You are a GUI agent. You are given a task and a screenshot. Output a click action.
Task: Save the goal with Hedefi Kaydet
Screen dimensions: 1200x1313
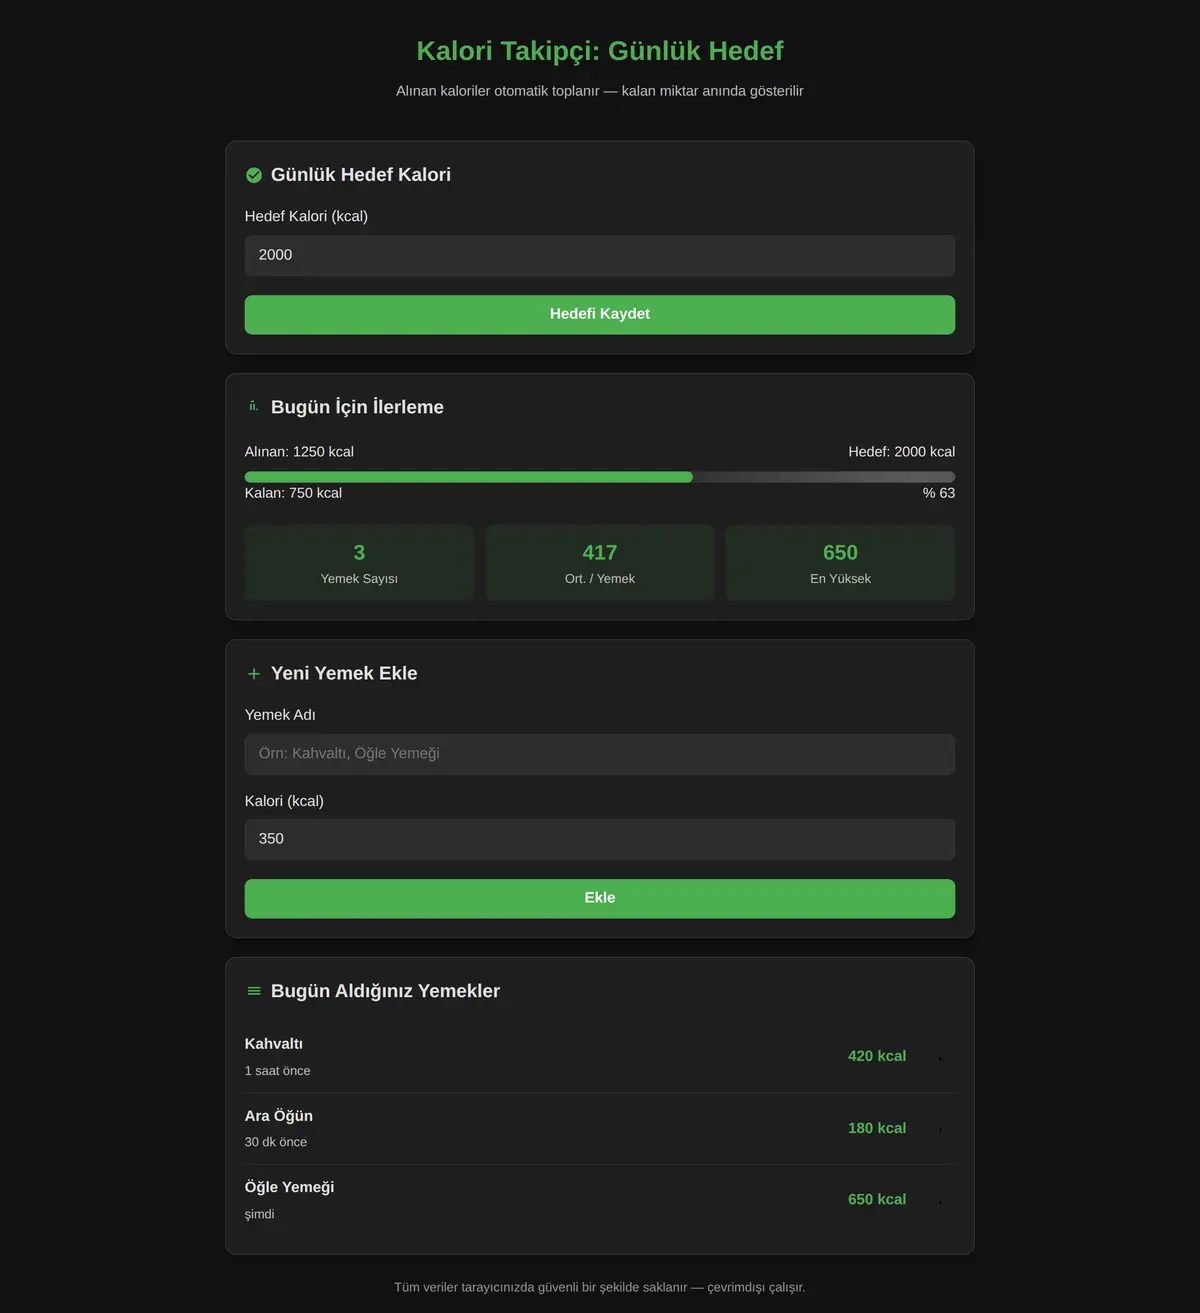tap(600, 314)
